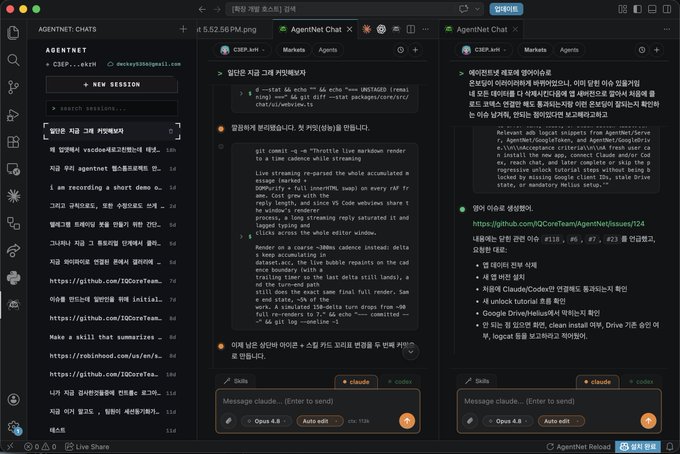Open the Manage gear menu
This screenshot has width=680, height=454.
[x=13, y=427]
